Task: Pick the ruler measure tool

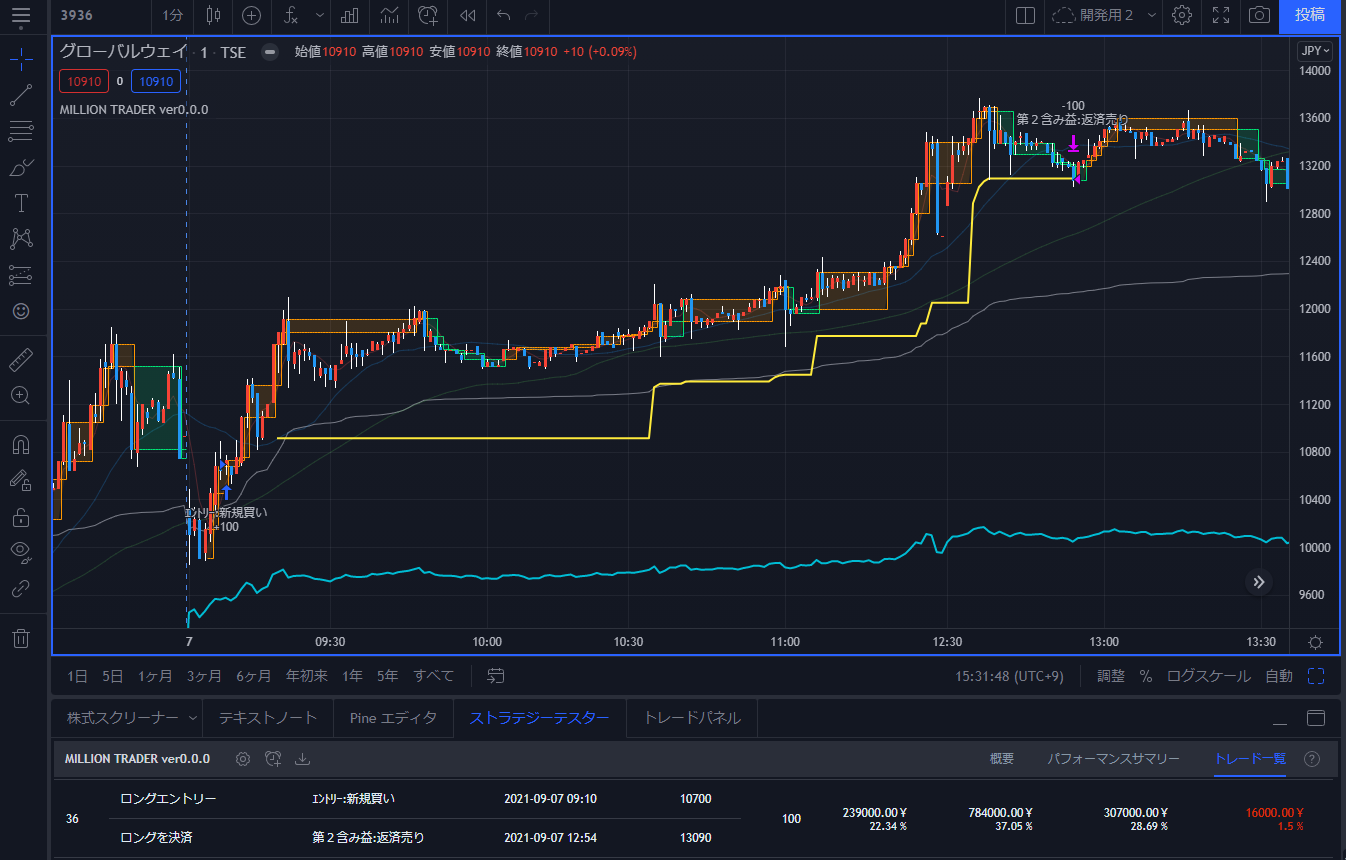Action: pyautogui.click(x=20, y=359)
